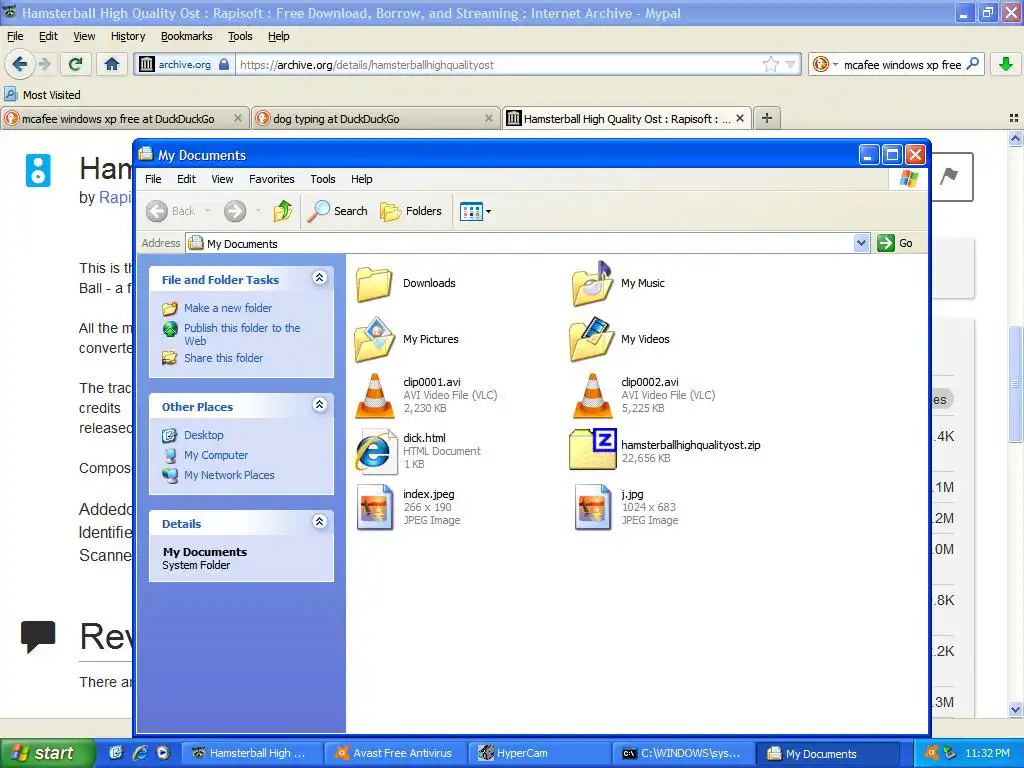Image resolution: width=1024 pixels, height=768 pixels.
Task: Close the dog typing tab
Action: point(488,118)
